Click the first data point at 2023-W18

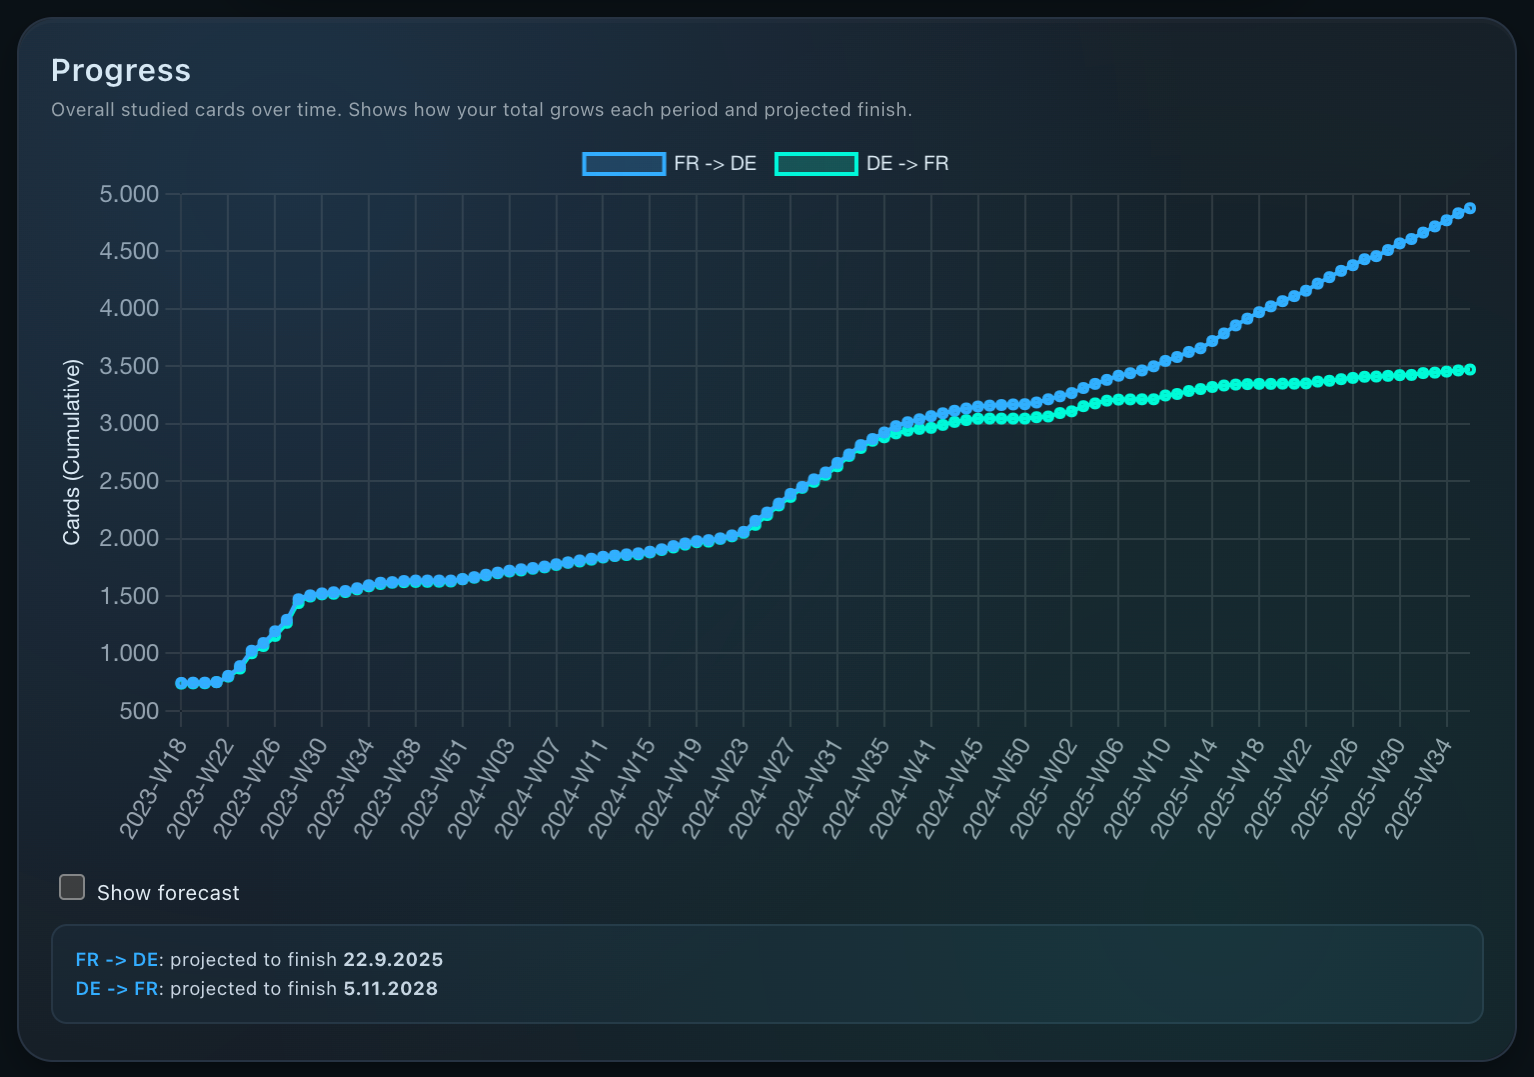click(182, 683)
